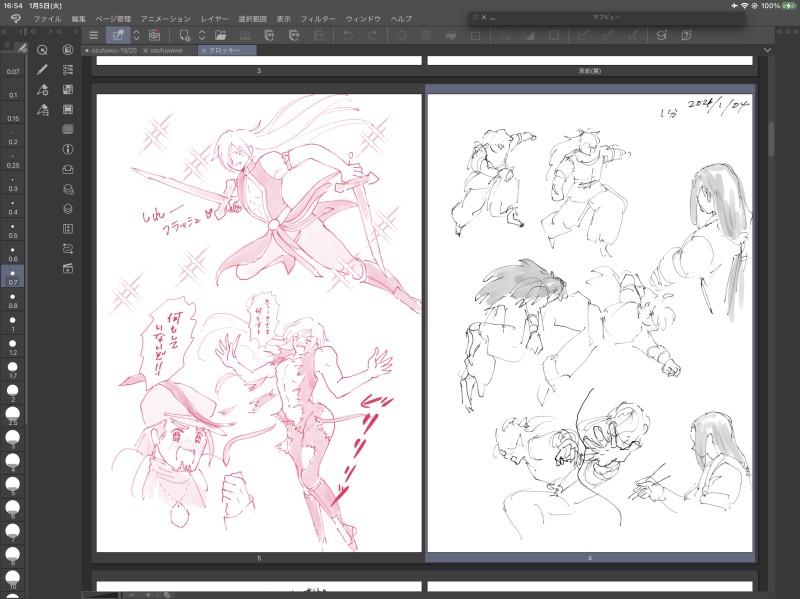The height and width of the screenshot is (599, 800).
Task: Collapse the left palette dock with the leftmost double arrow
Action: coord(5,32)
